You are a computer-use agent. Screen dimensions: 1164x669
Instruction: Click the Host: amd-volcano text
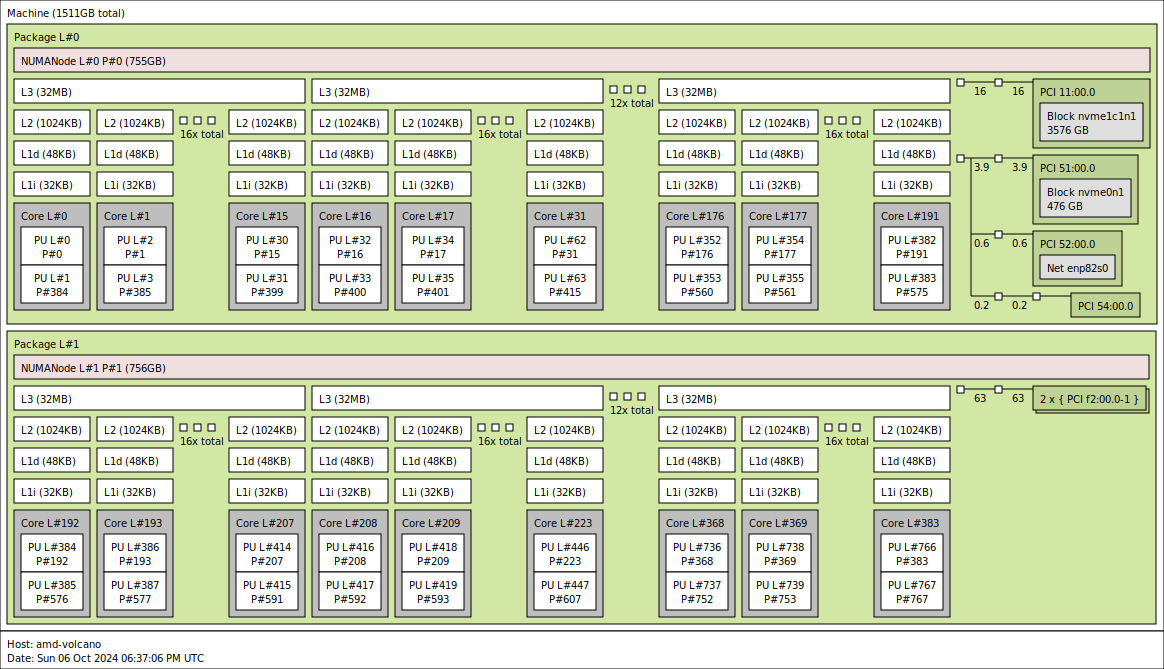click(x=54, y=644)
